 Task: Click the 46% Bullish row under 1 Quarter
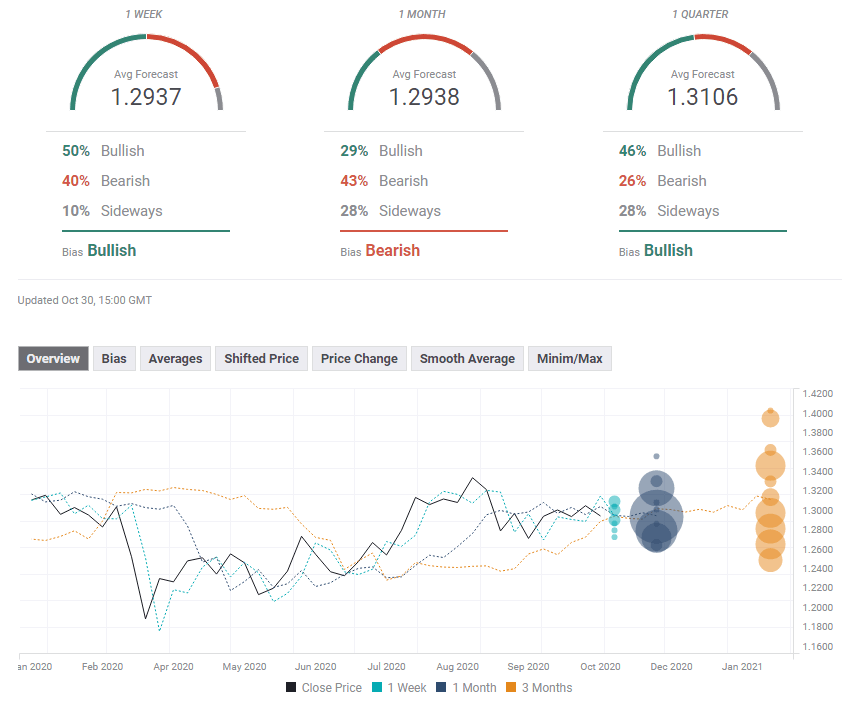(660, 151)
